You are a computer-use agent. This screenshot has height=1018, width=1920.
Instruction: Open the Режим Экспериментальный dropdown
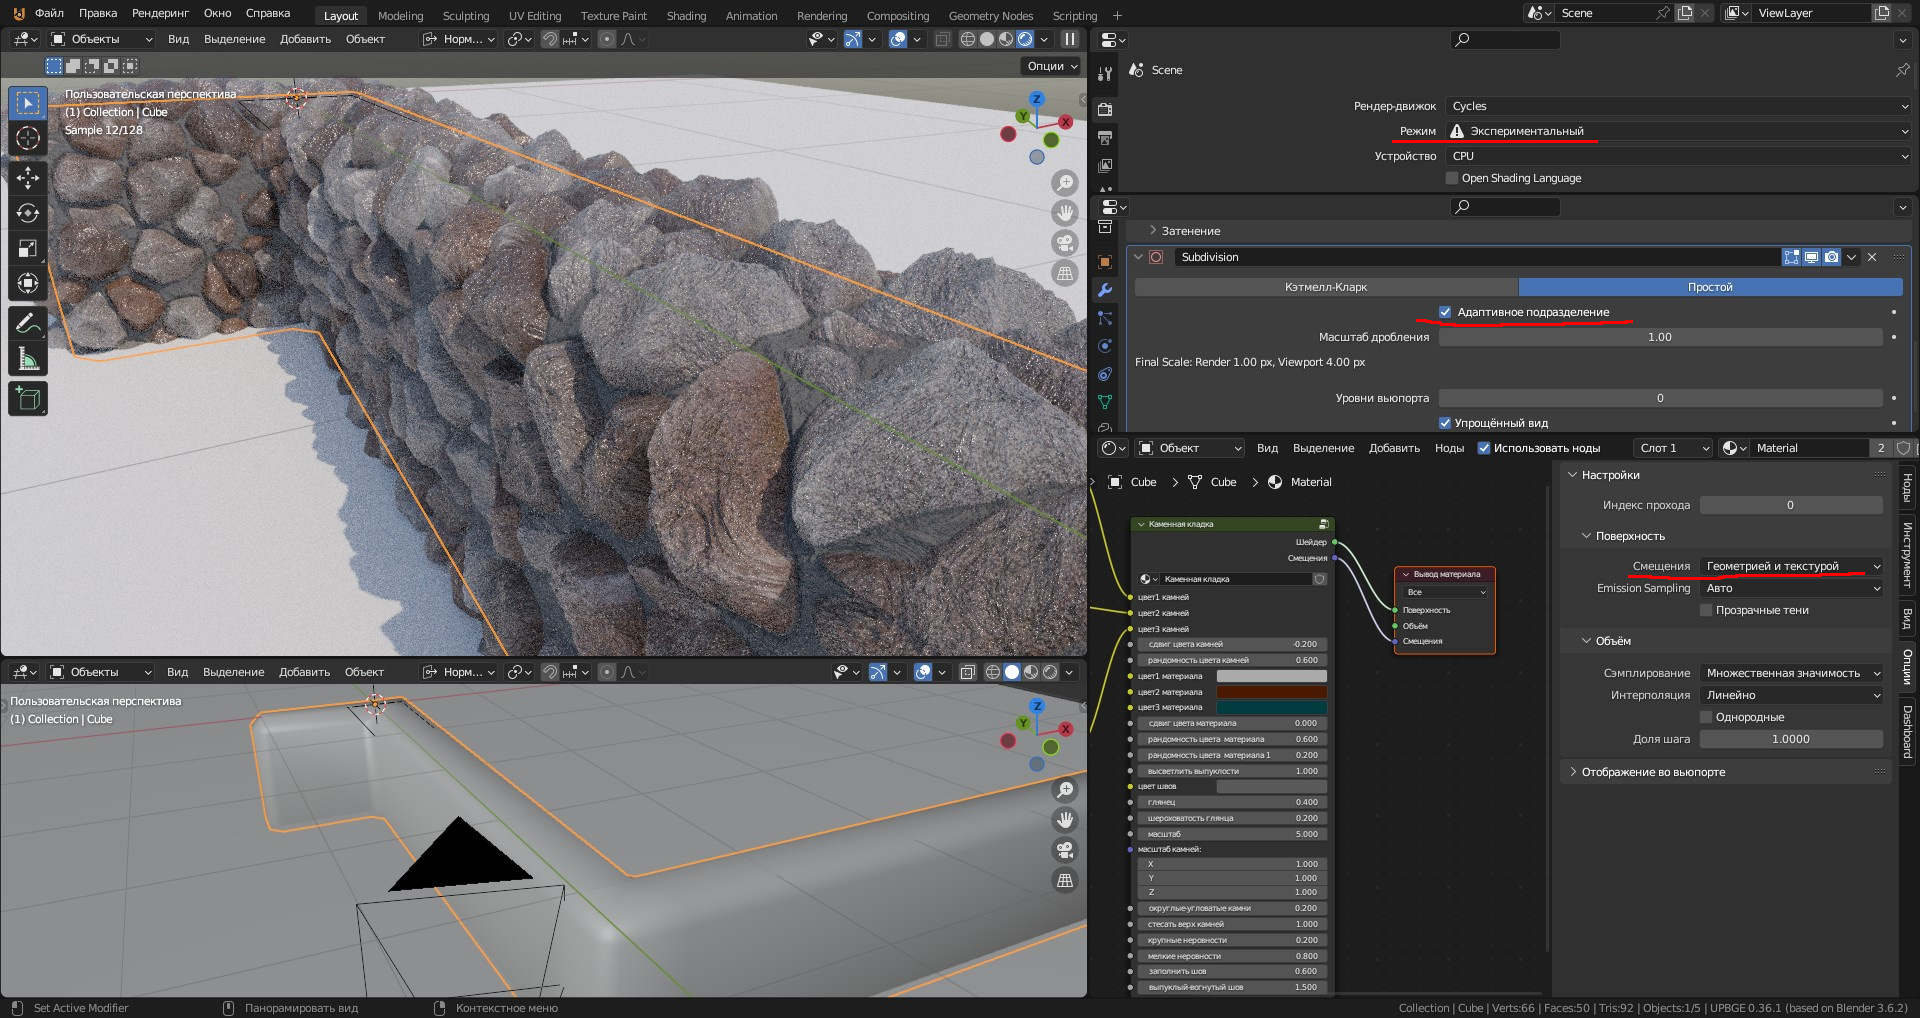click(x=1678, y=131)
